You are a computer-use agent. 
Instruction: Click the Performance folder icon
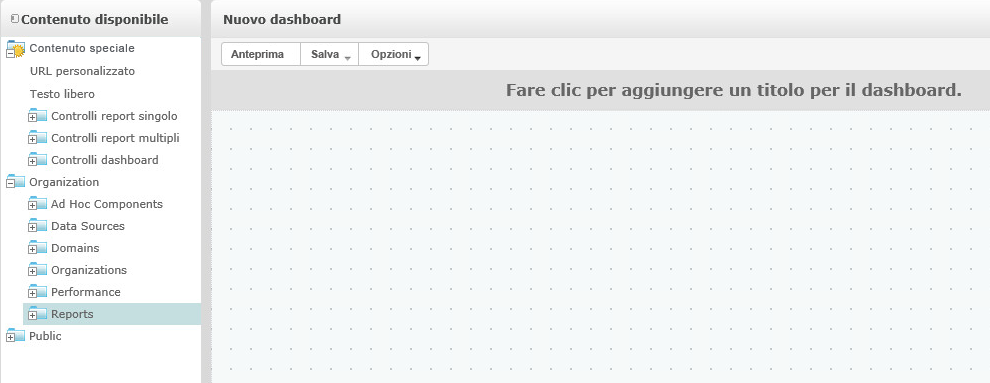click(x=38, y=292)
